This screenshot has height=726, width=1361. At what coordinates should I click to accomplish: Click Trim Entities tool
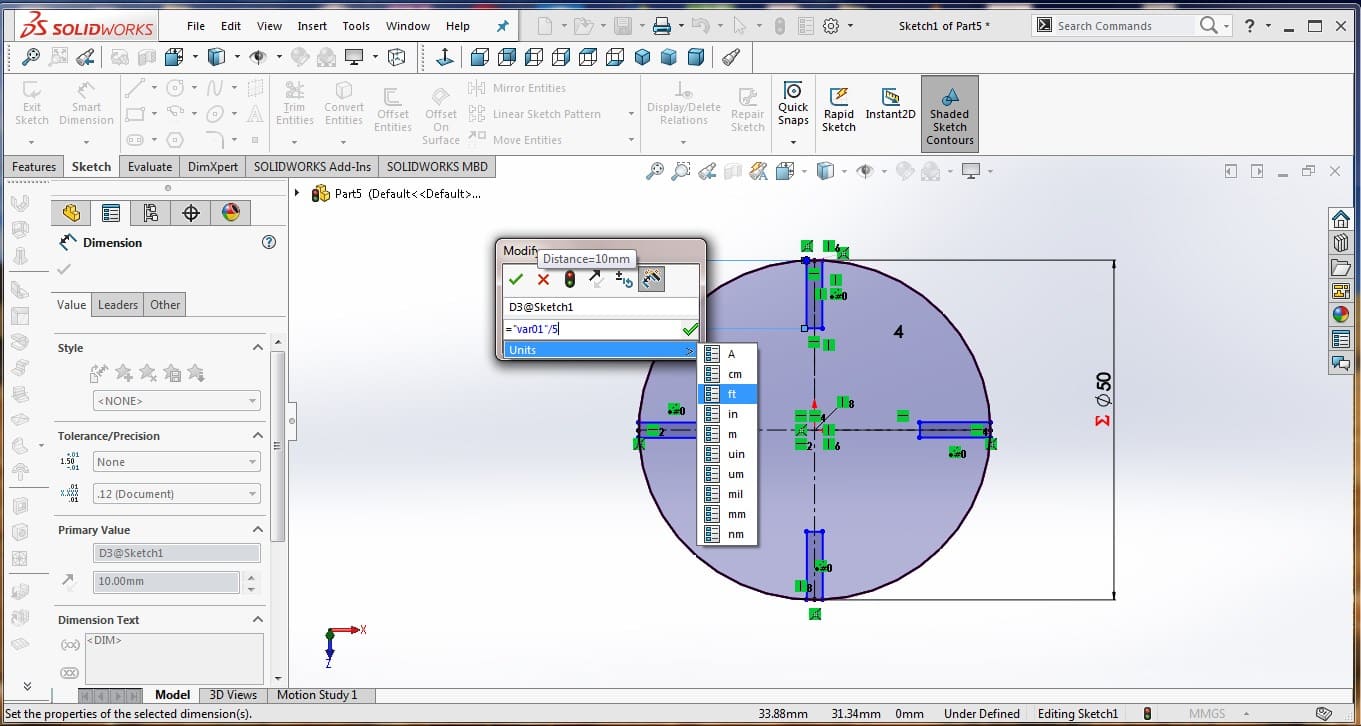294,104
